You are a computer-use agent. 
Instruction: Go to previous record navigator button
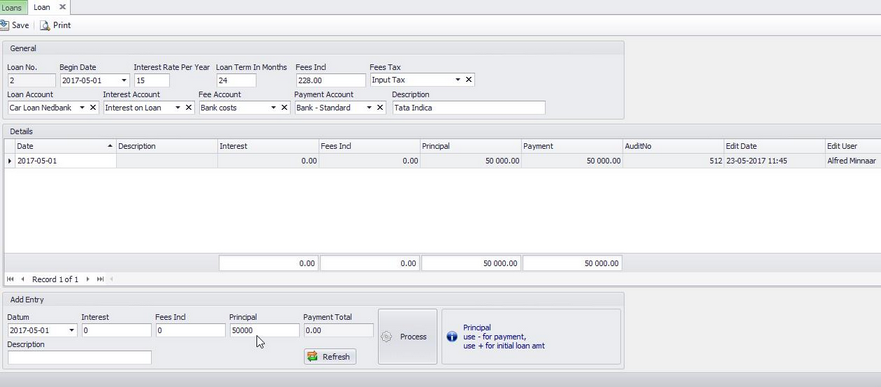22,279
